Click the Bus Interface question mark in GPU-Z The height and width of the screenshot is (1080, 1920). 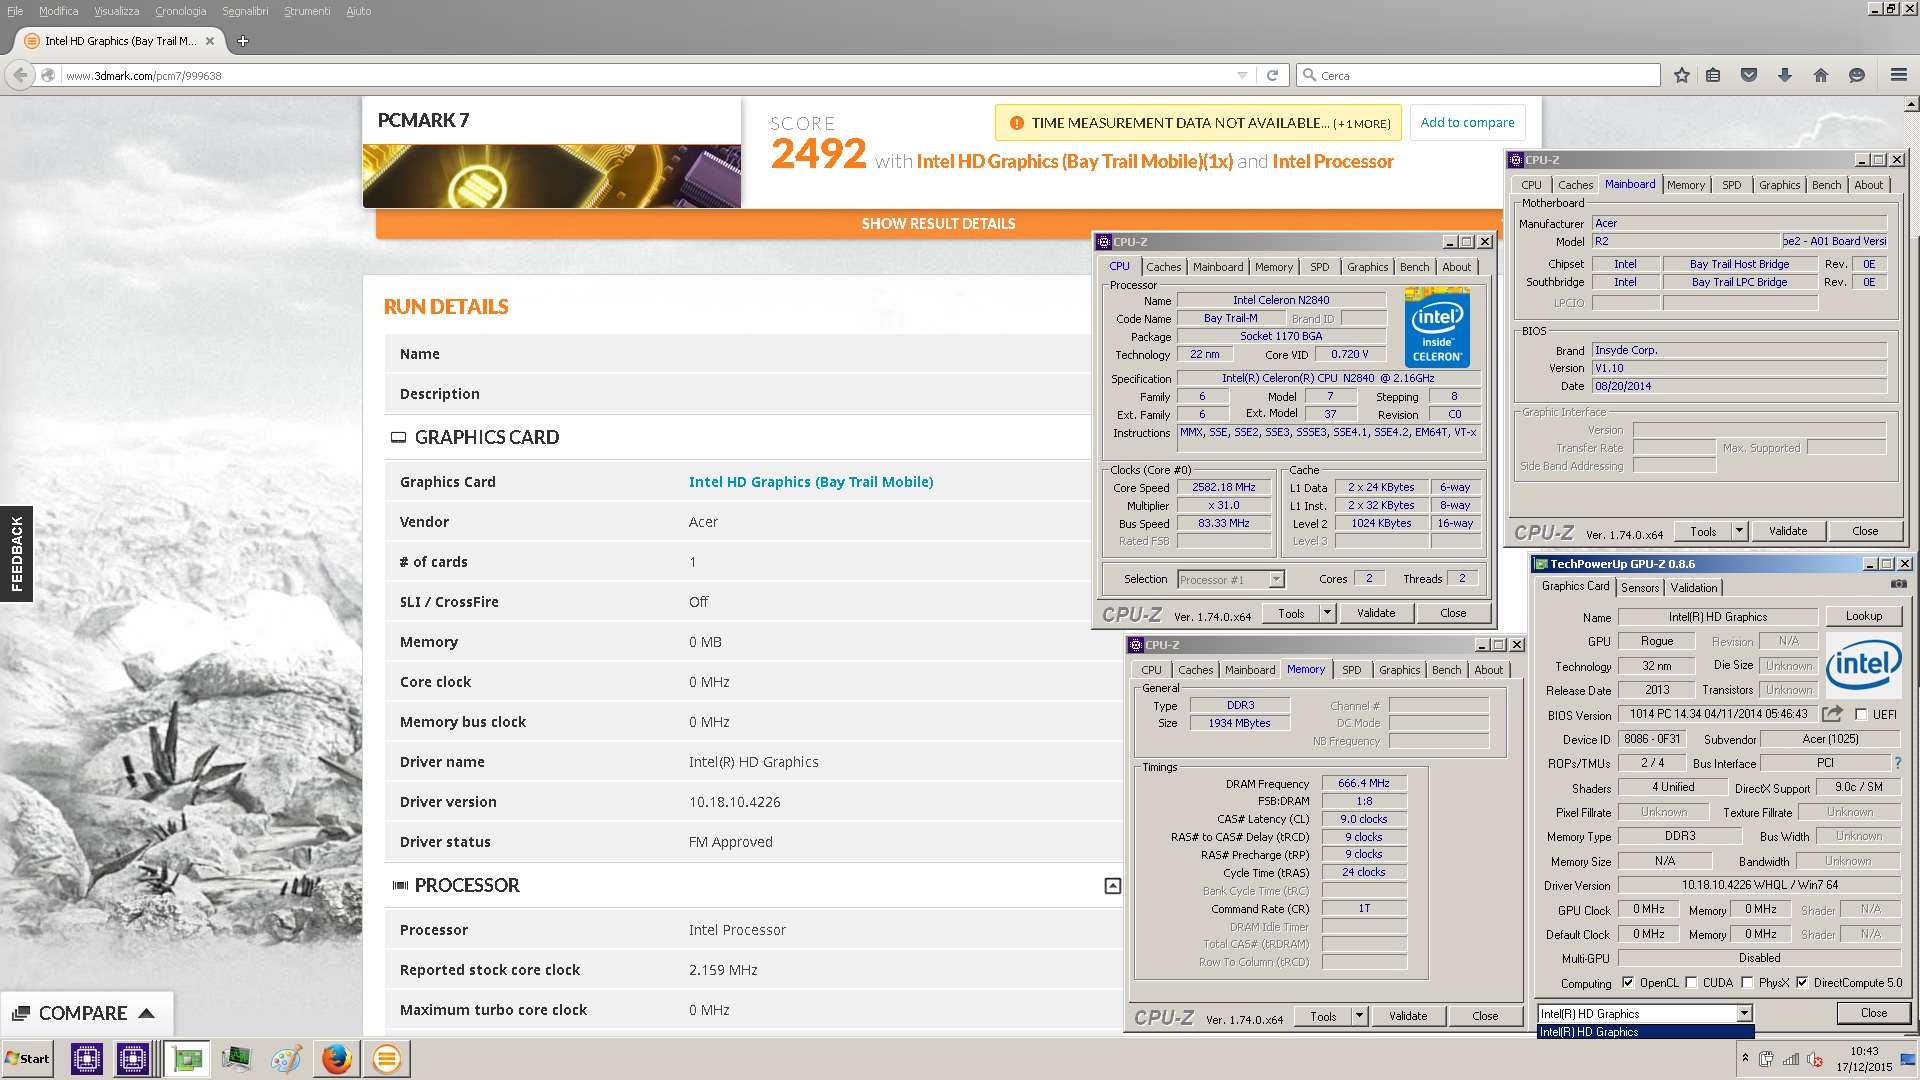(1897, 763)
